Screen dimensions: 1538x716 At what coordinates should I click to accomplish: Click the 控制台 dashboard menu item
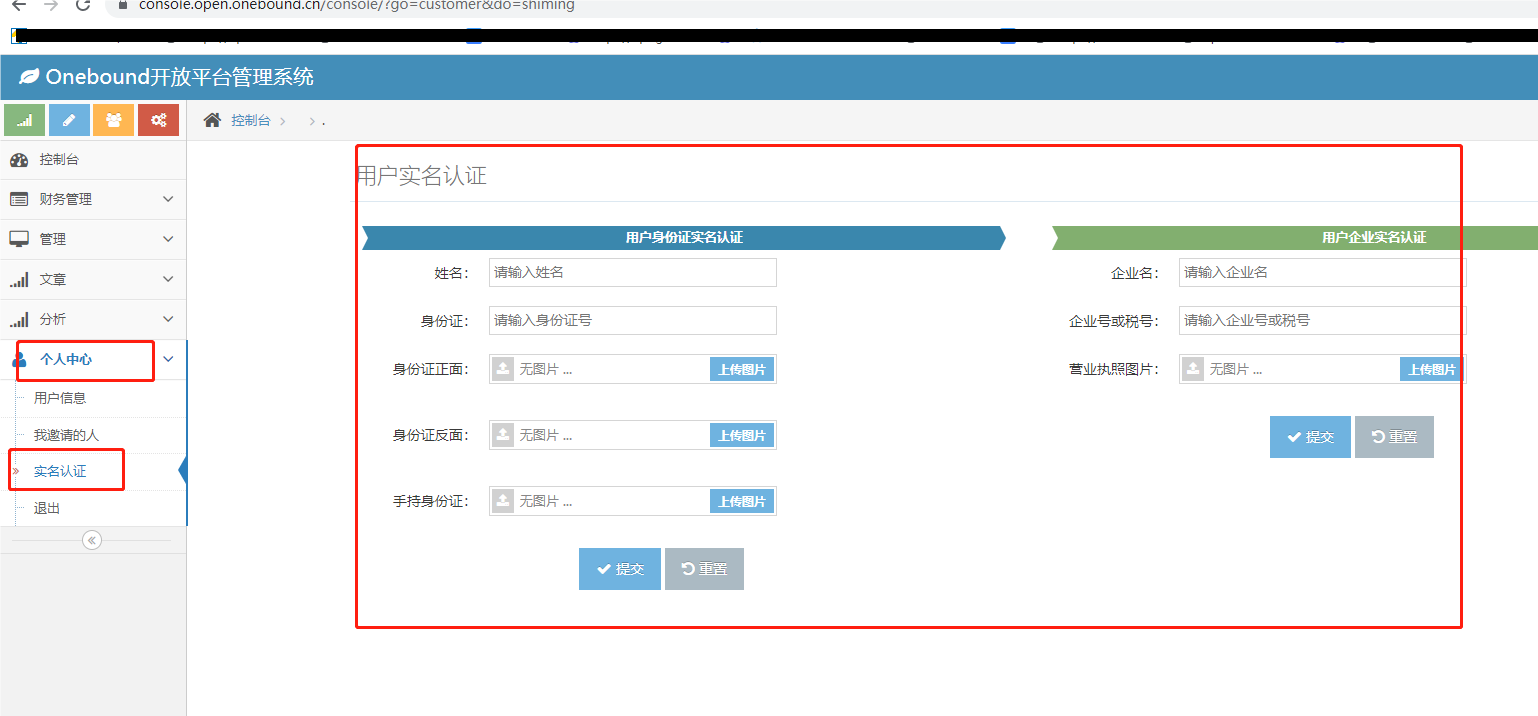coord(59,160)
